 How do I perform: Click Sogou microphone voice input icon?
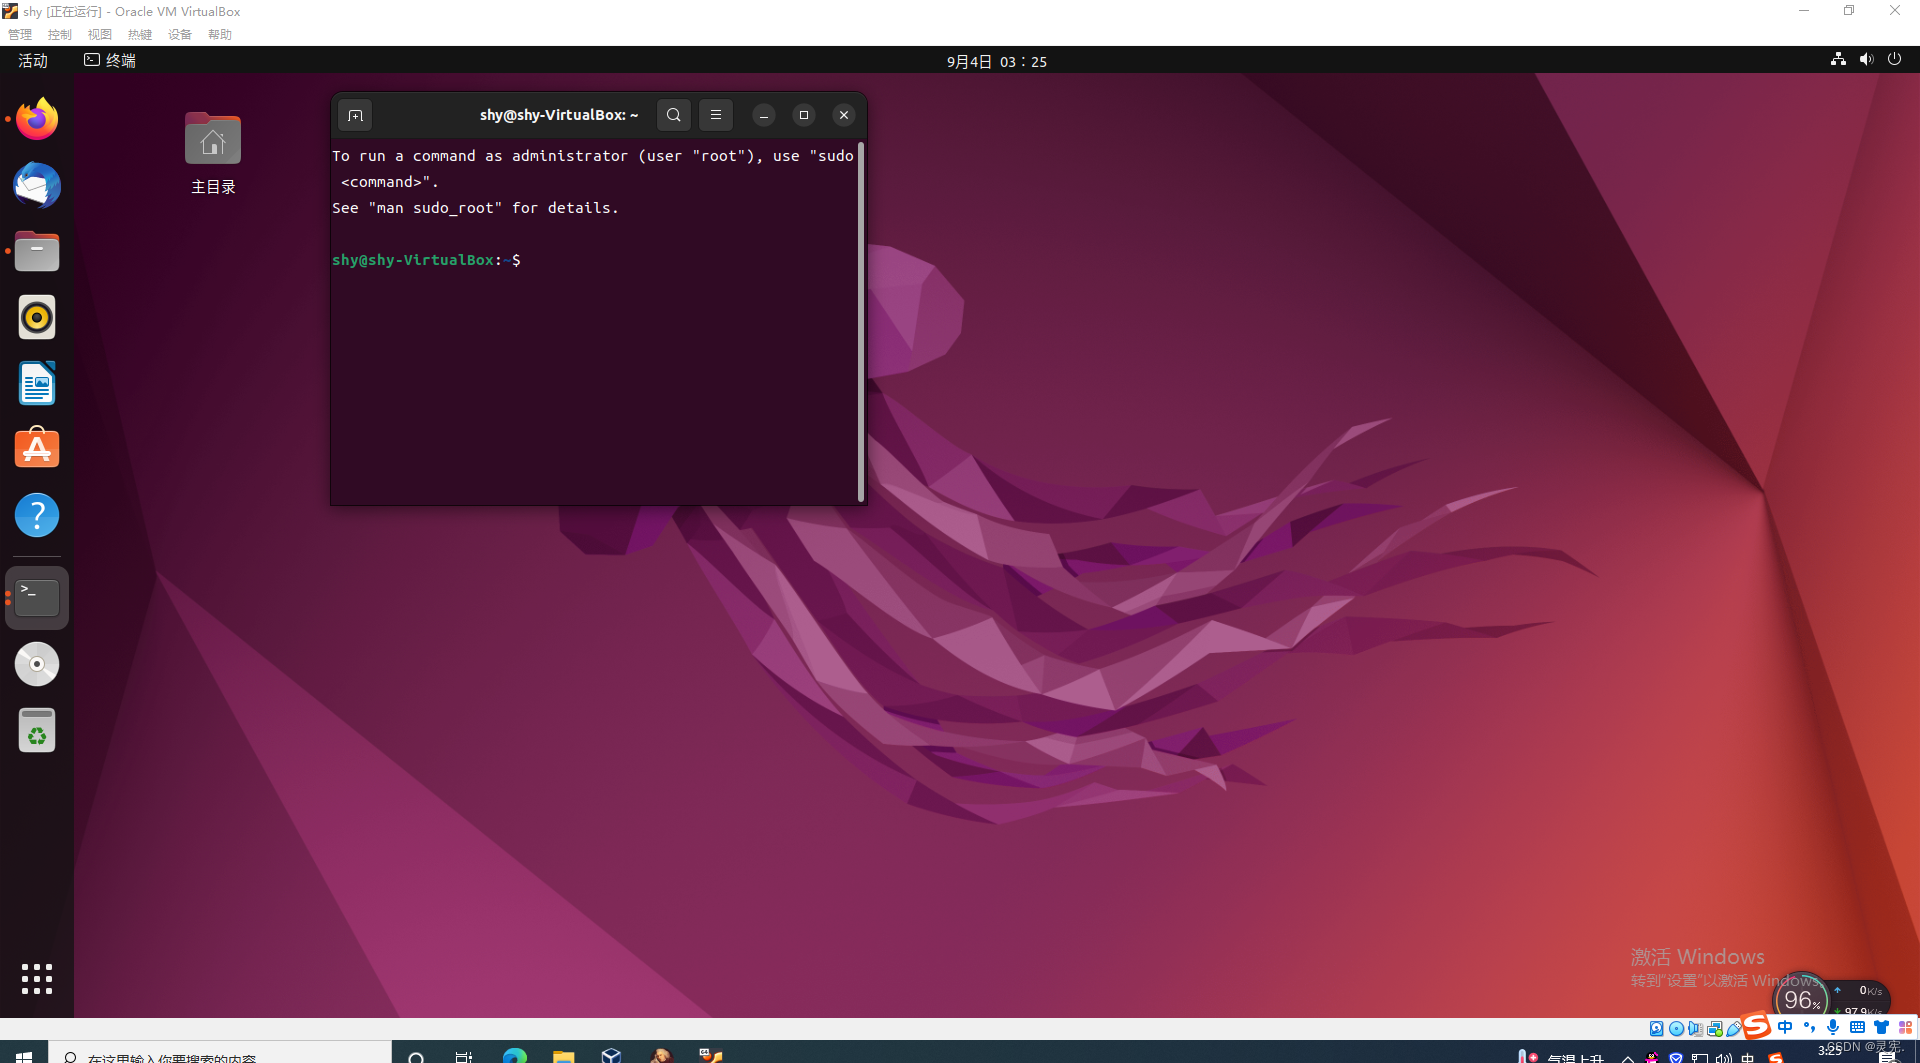[x=1833, y=1027]
